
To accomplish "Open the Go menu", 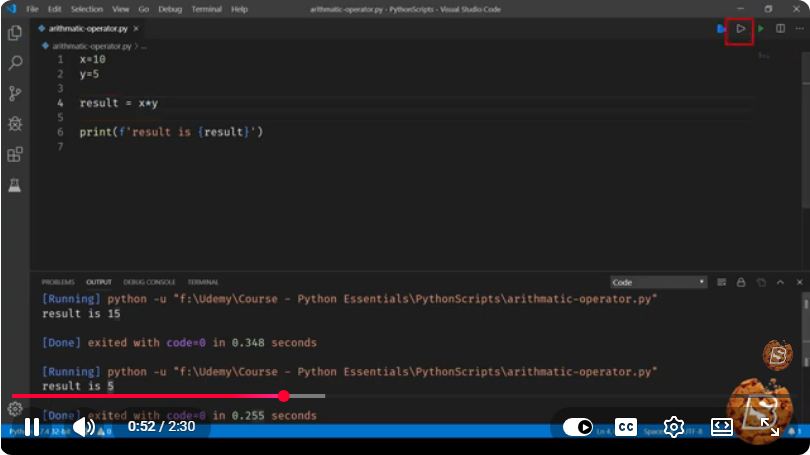I will tap(144, 9).
